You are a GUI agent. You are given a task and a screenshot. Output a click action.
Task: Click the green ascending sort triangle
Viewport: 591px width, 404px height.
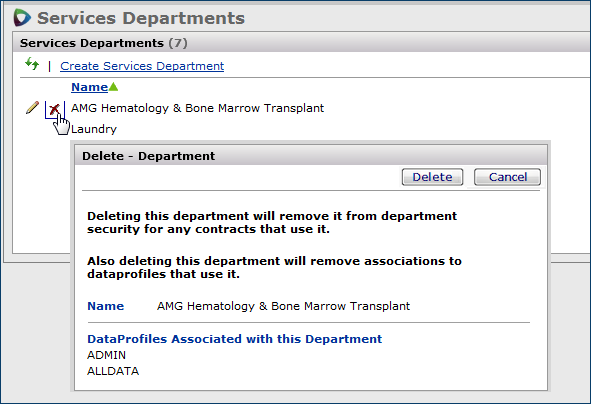(x=113, y=87)
